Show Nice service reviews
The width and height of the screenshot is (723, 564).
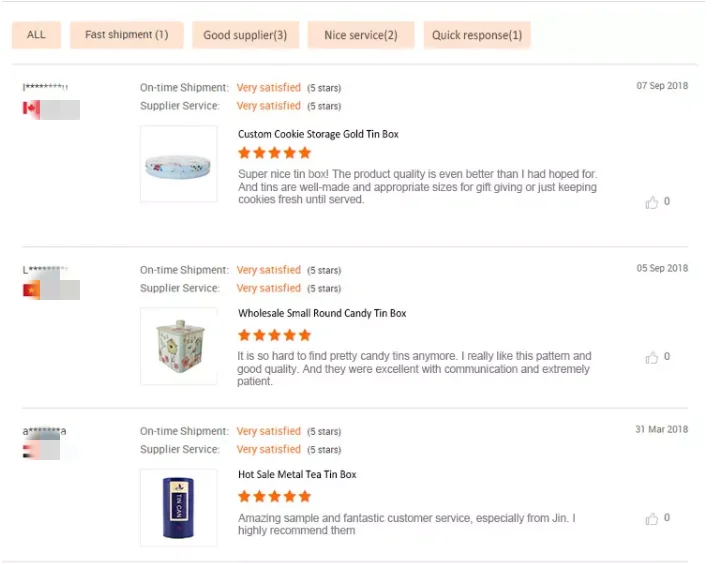point(360,35)
